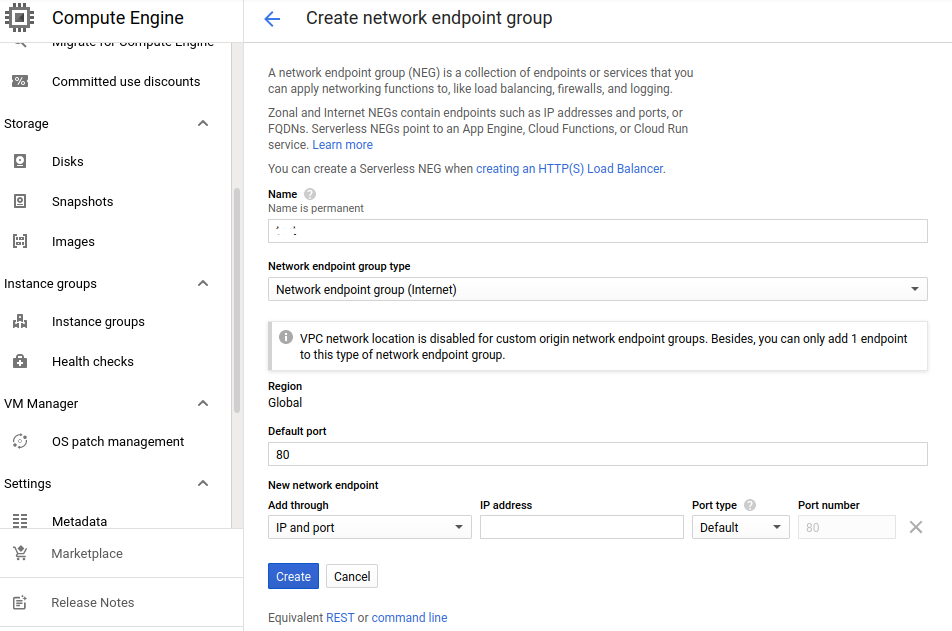Collapse the Storage section
This screenshot has width=952, height=631.
(x=203, y=123)
